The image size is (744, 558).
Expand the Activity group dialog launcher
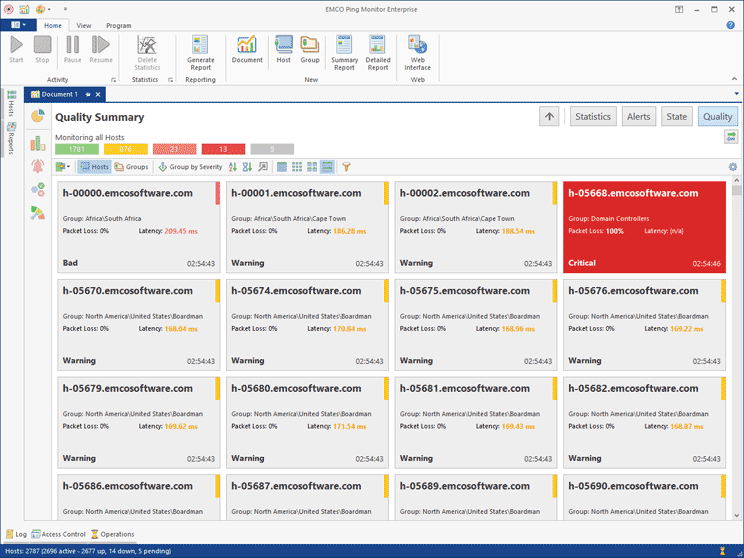click(113, 79)
